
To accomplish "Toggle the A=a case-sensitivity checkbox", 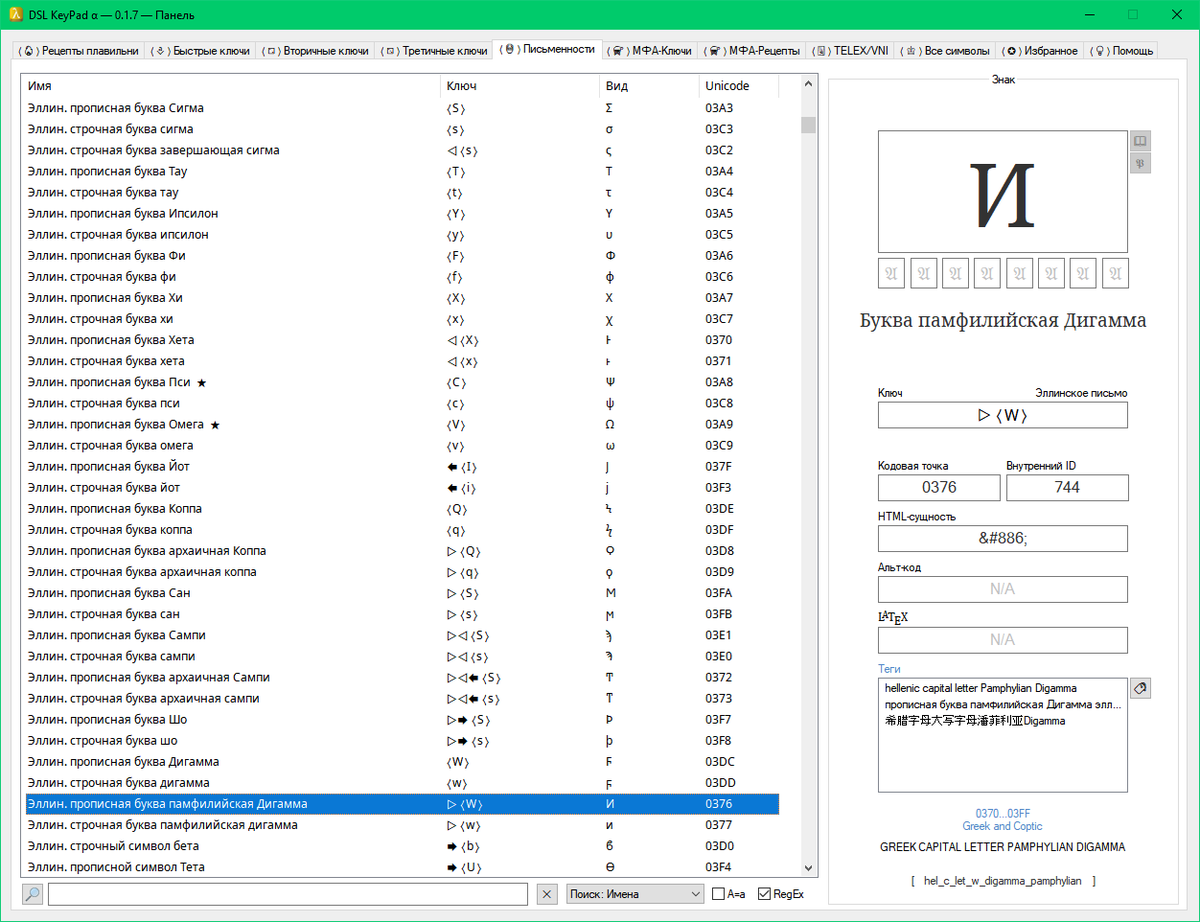I will tap(728, 894).
